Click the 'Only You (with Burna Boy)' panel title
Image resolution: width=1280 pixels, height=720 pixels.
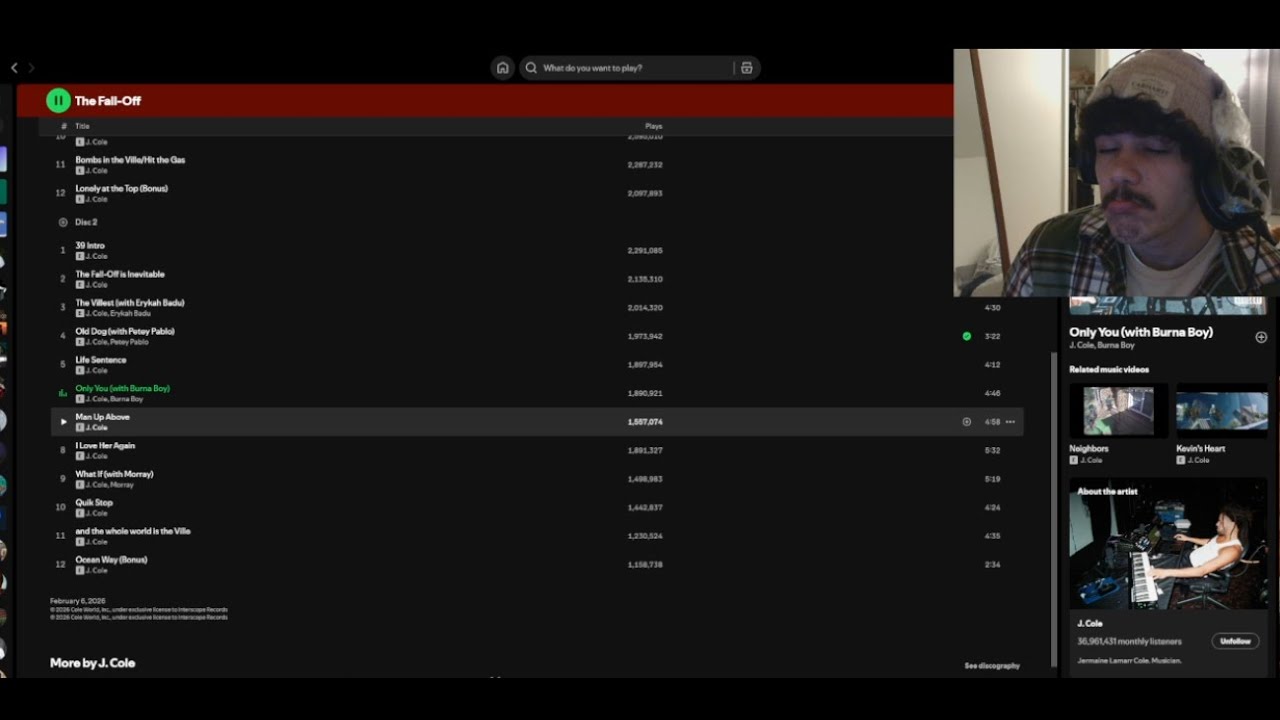(1141, 332)
